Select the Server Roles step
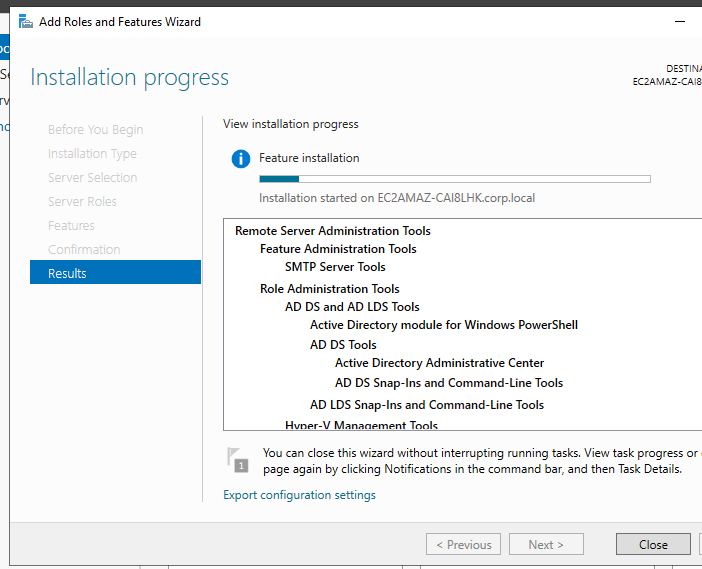Viewport: 702px width, 569px height. 82,201
